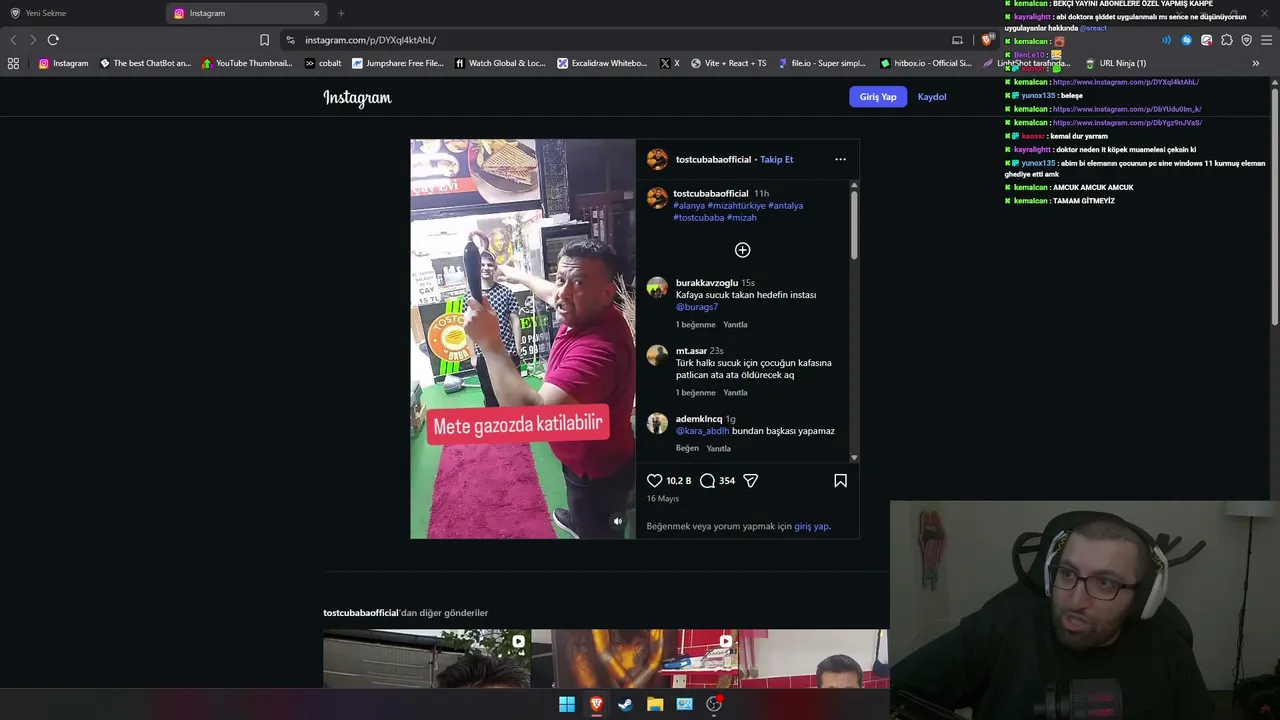Open mt.asar's profile from the comment

tap(691, 351)
